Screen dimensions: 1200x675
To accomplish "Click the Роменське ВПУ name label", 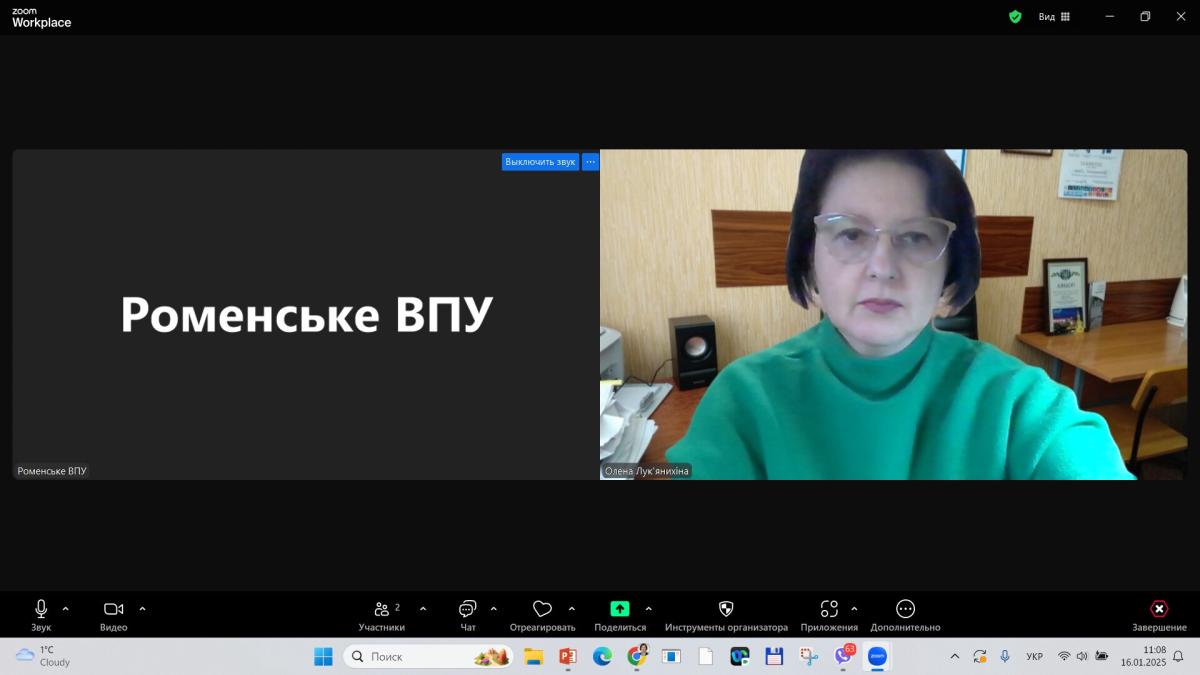I will point(52,471).
